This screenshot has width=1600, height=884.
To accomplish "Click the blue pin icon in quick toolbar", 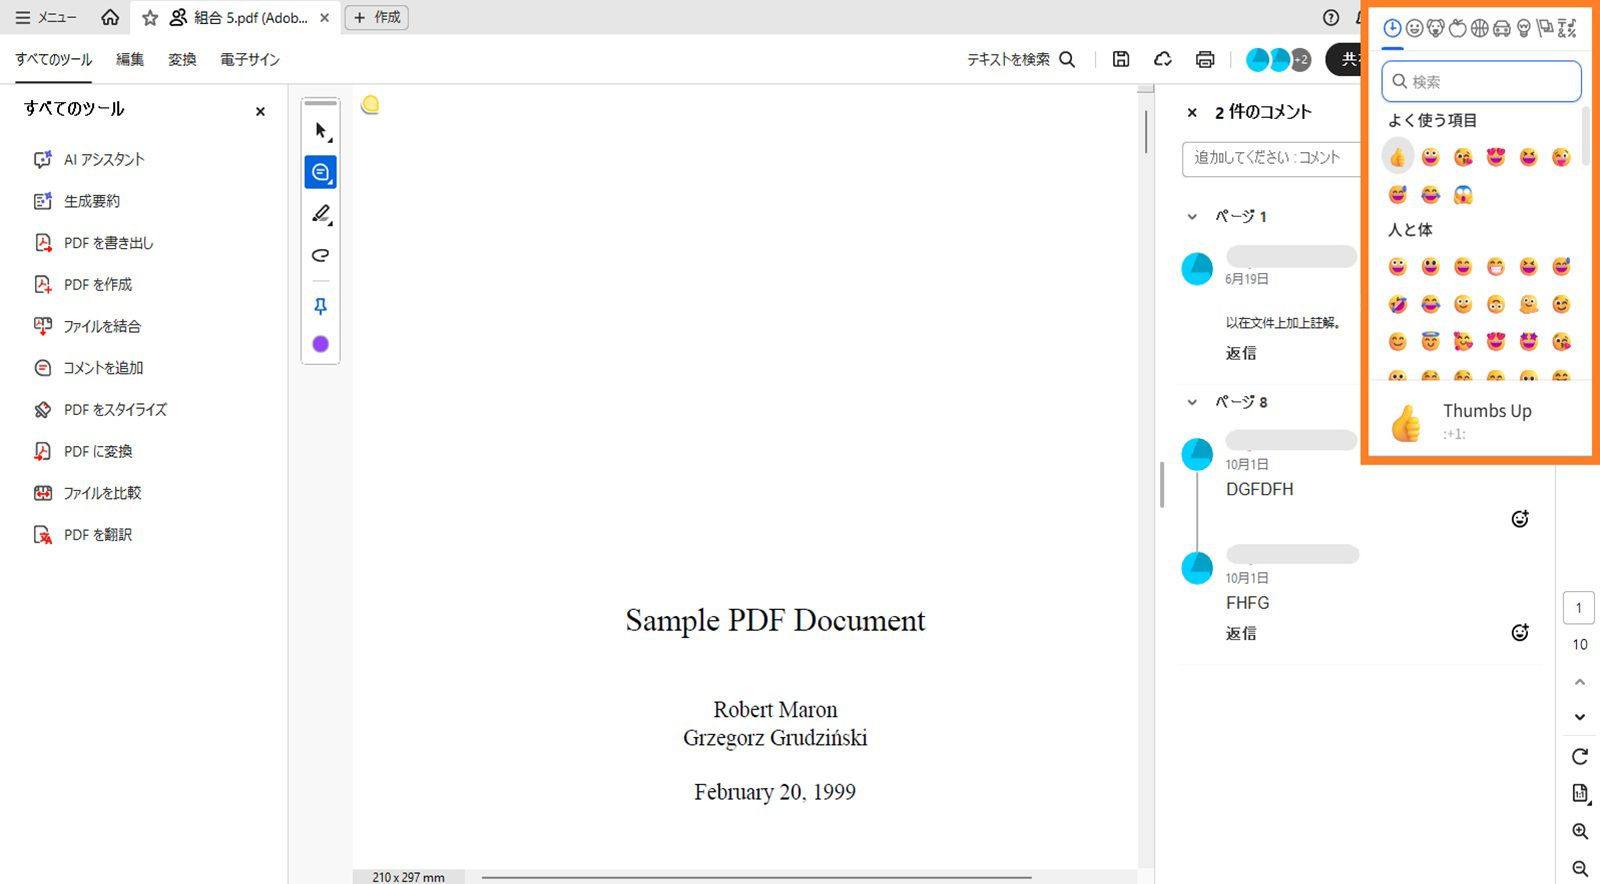I will coord(320,306).
